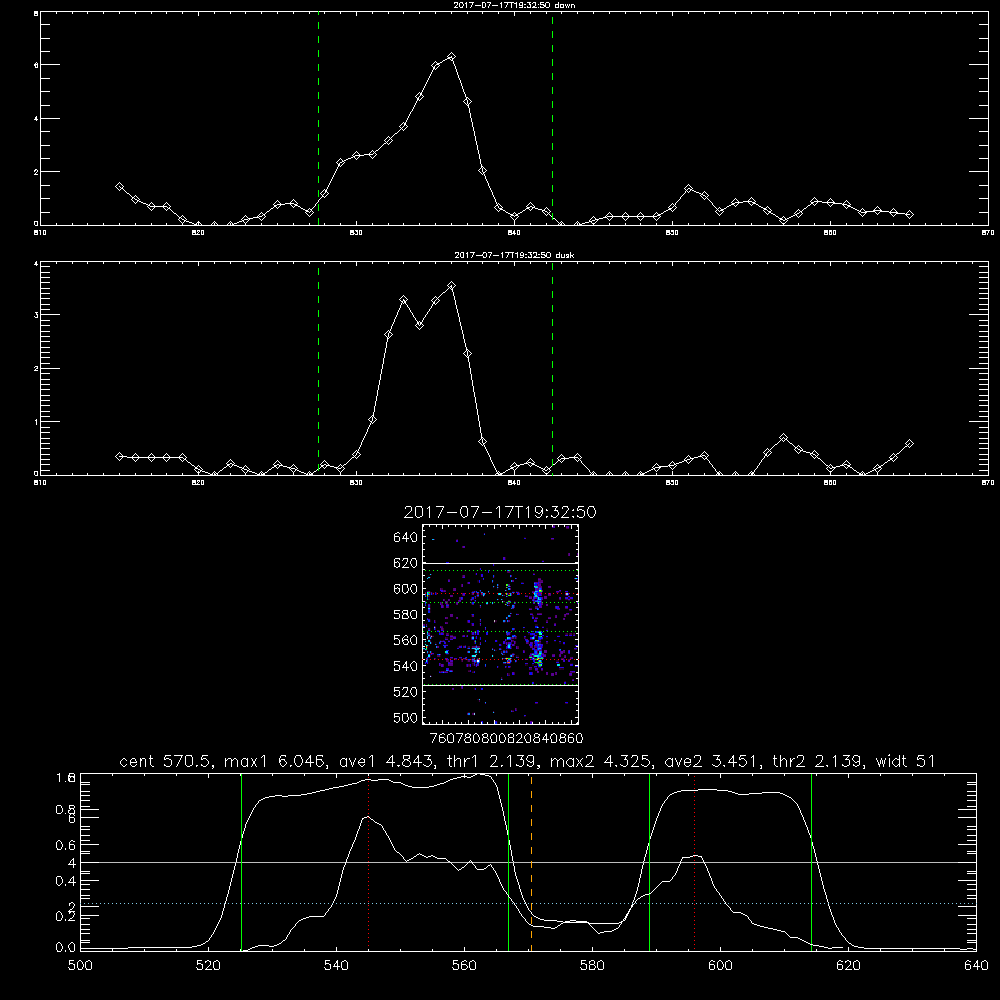1000x1000 pixels.
Task: Click the 520 label on heat map y-axis
Action: 406,692
